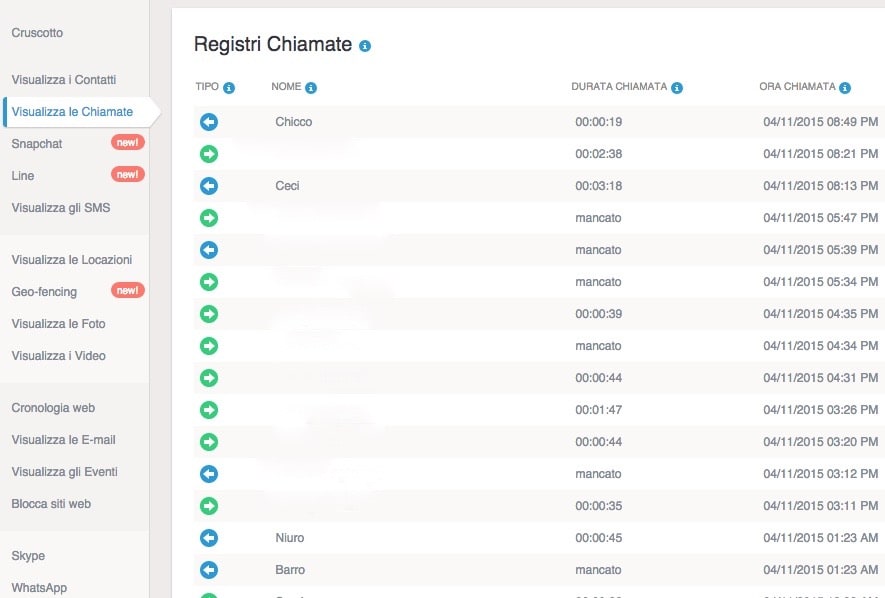Click the incoming call arrow for Ceci
This screenshot has height=598, width=885.
pos(209,186)
